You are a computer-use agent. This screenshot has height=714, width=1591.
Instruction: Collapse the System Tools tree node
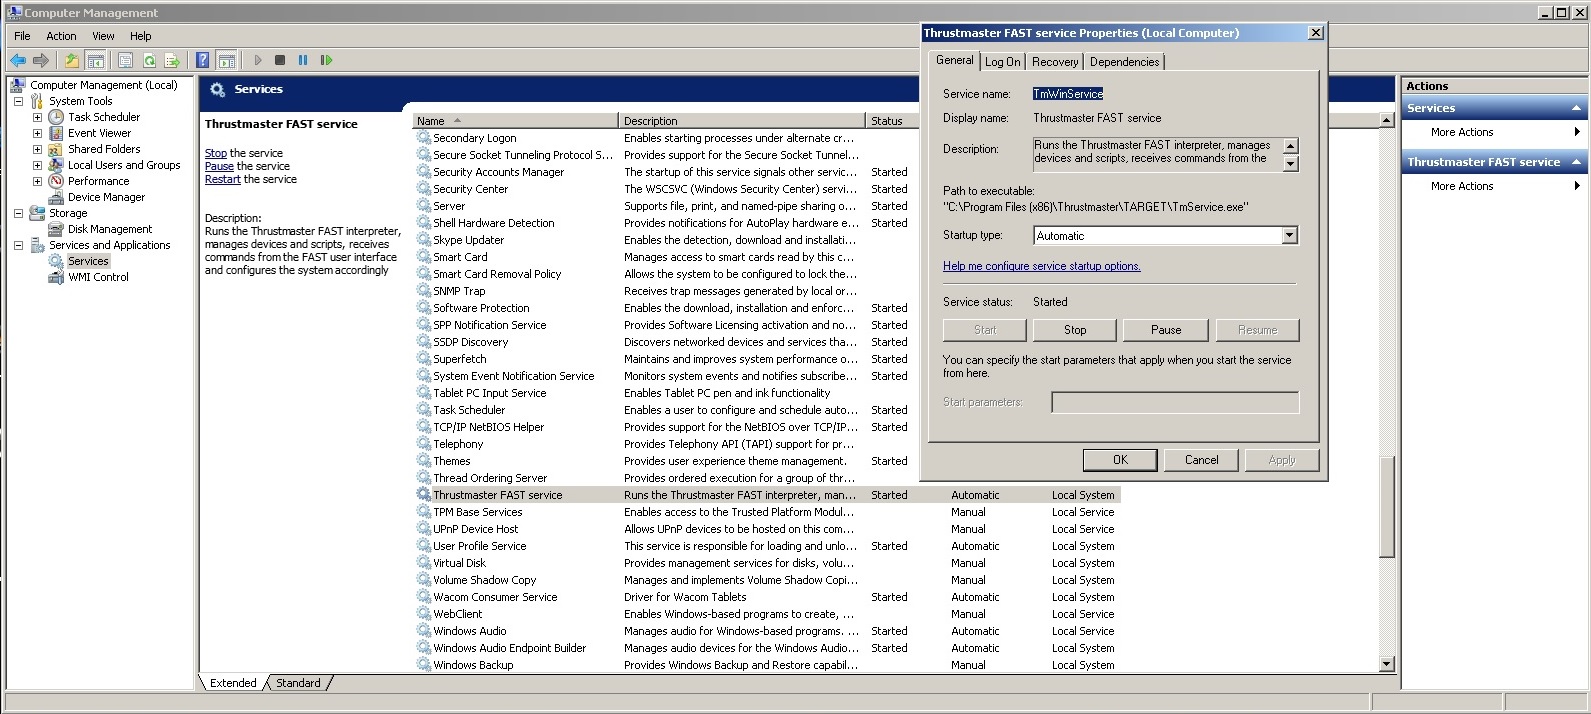[18, 101]
